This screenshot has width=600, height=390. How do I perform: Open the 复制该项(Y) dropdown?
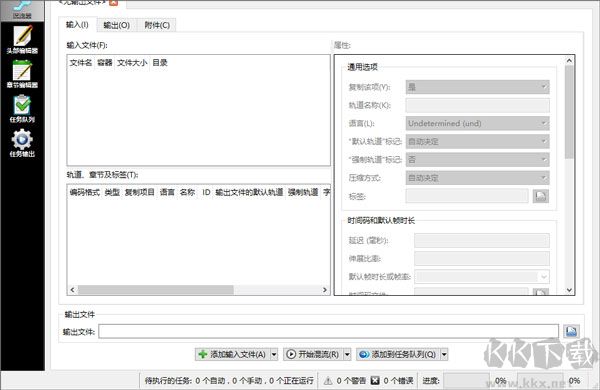(478, 87)
